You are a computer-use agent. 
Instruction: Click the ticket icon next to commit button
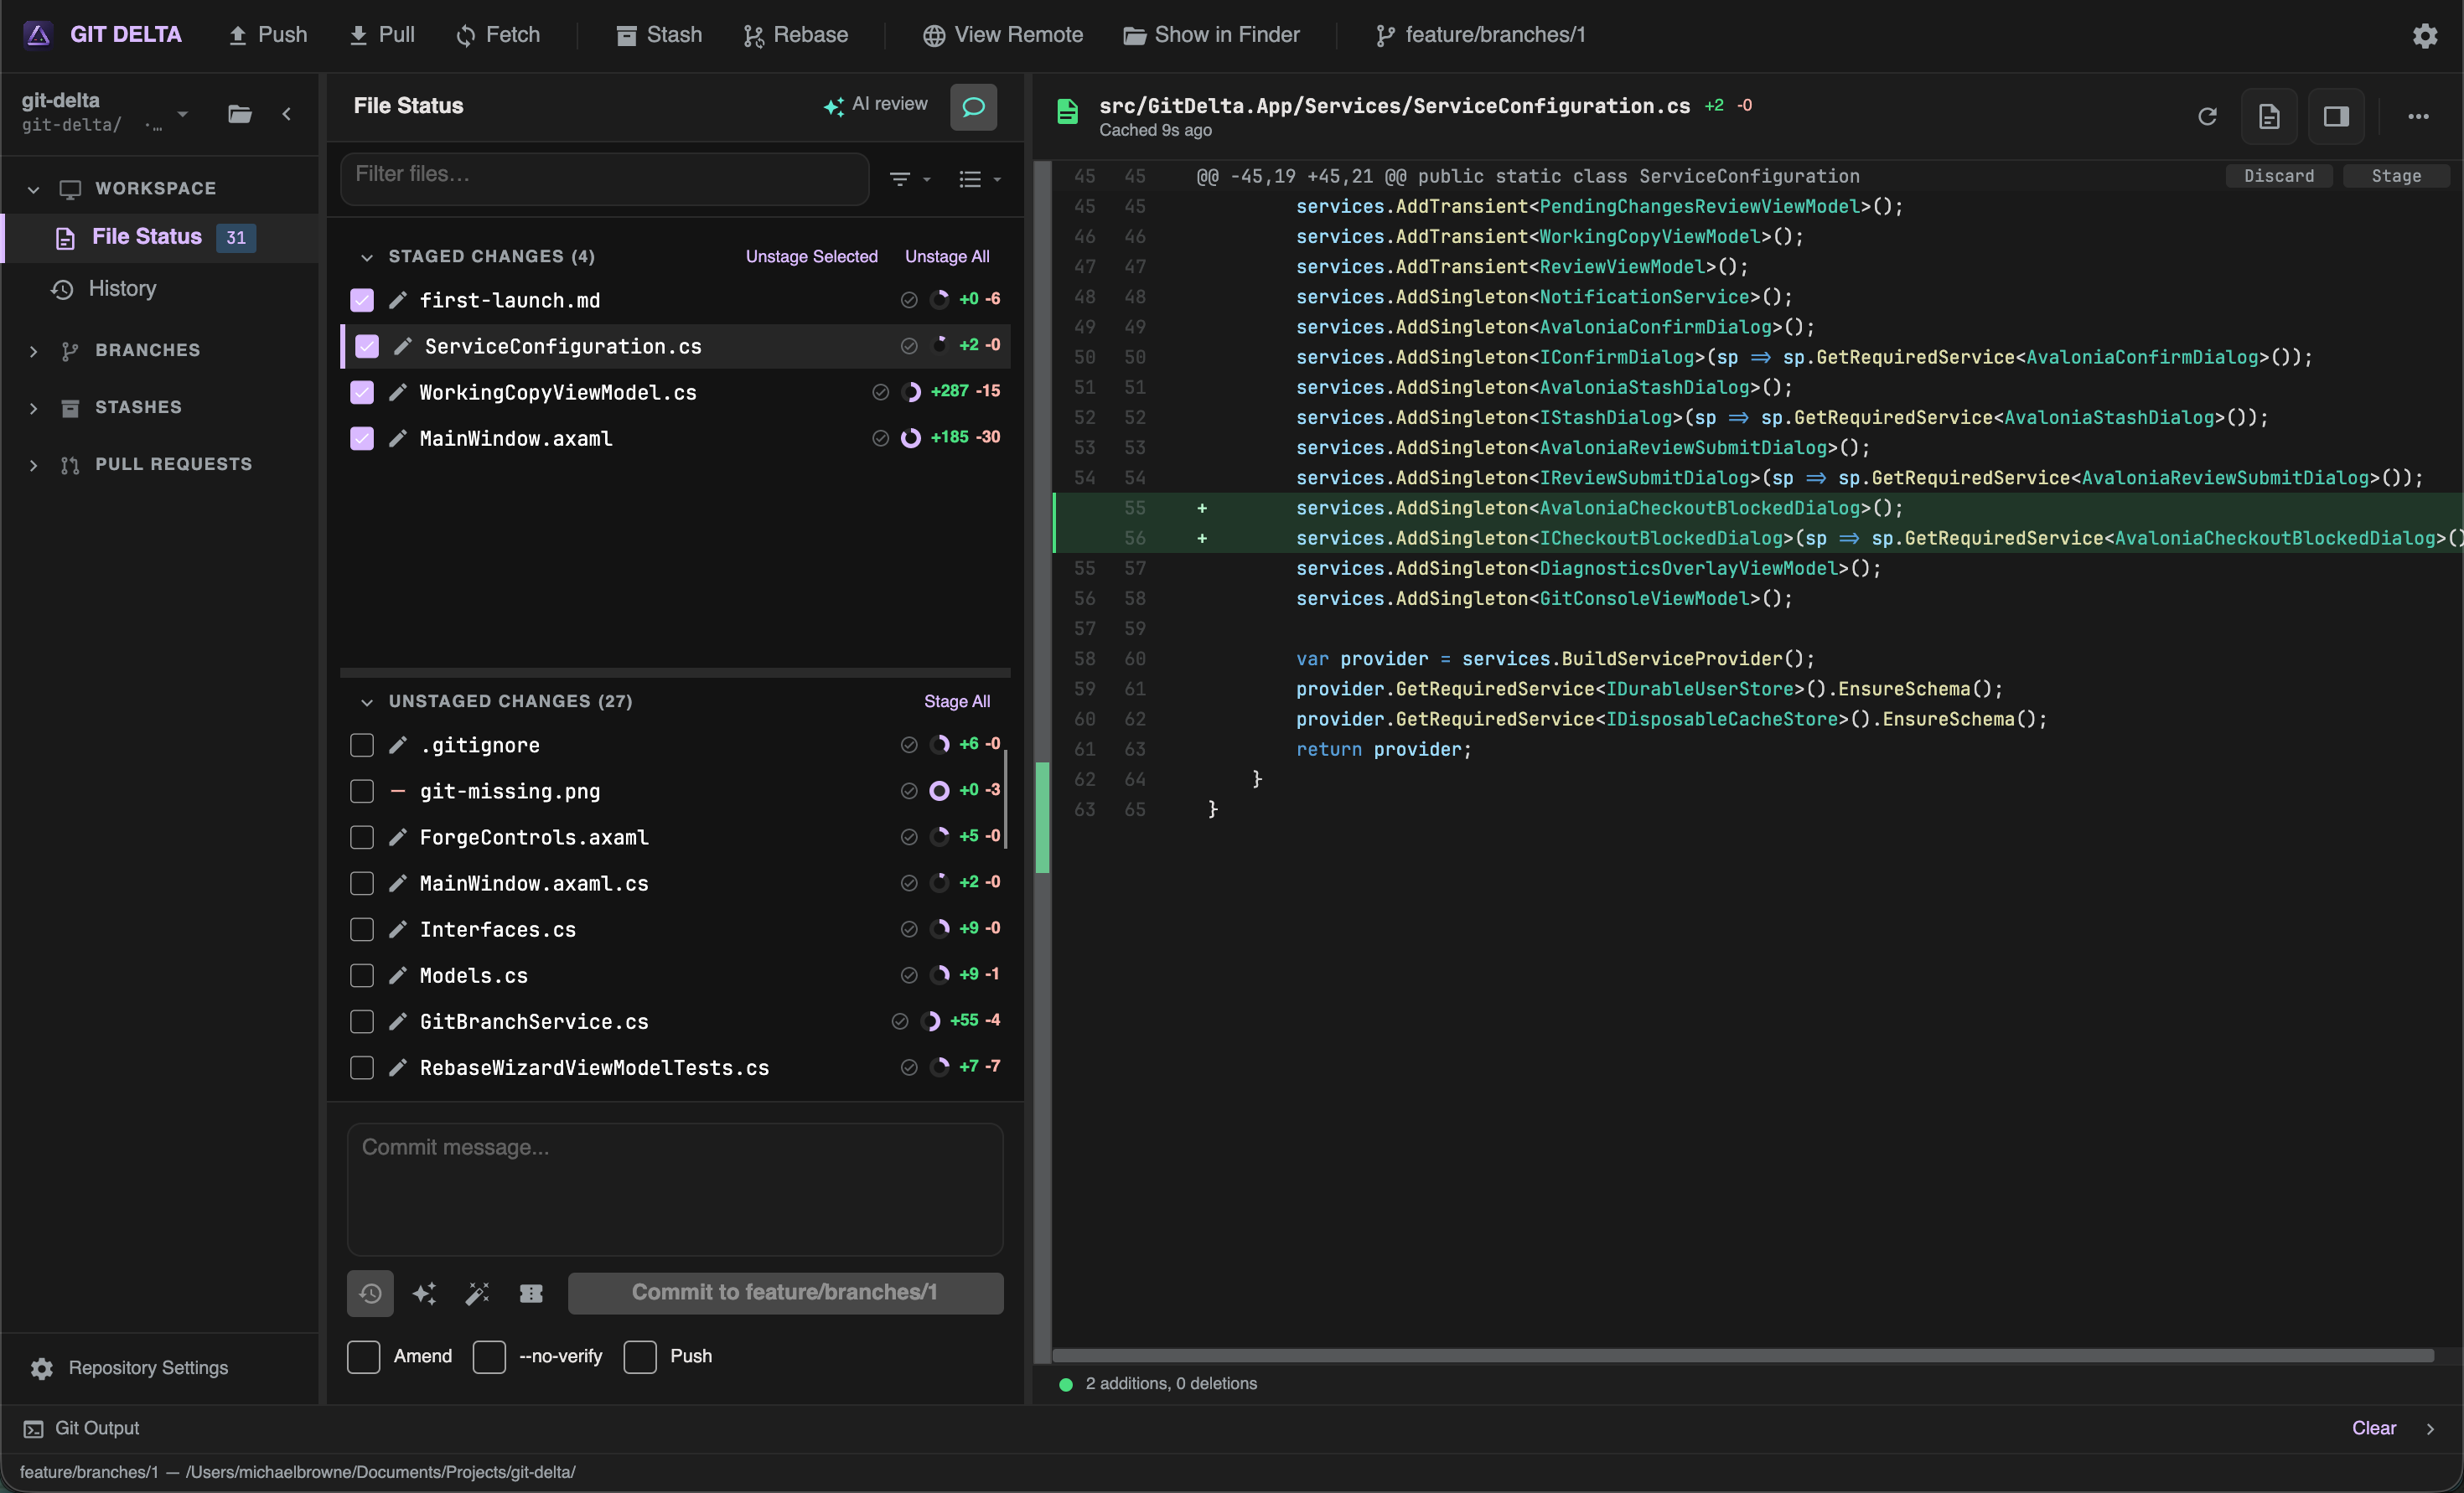(531, 1293)
